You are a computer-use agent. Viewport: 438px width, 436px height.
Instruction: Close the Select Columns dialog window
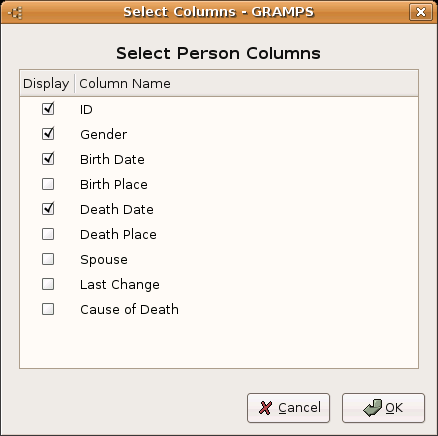click(x=421, y=12)
